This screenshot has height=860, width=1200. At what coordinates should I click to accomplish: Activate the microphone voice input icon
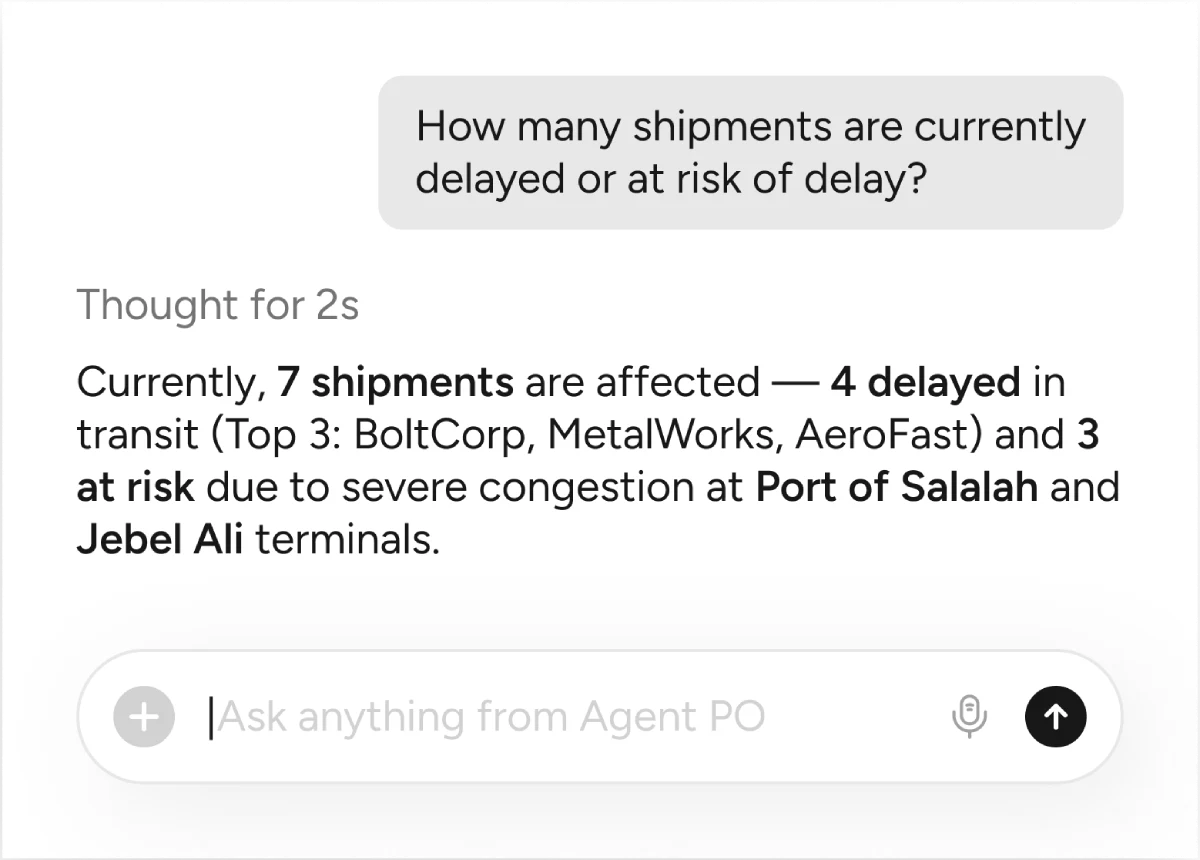[969, 717]
